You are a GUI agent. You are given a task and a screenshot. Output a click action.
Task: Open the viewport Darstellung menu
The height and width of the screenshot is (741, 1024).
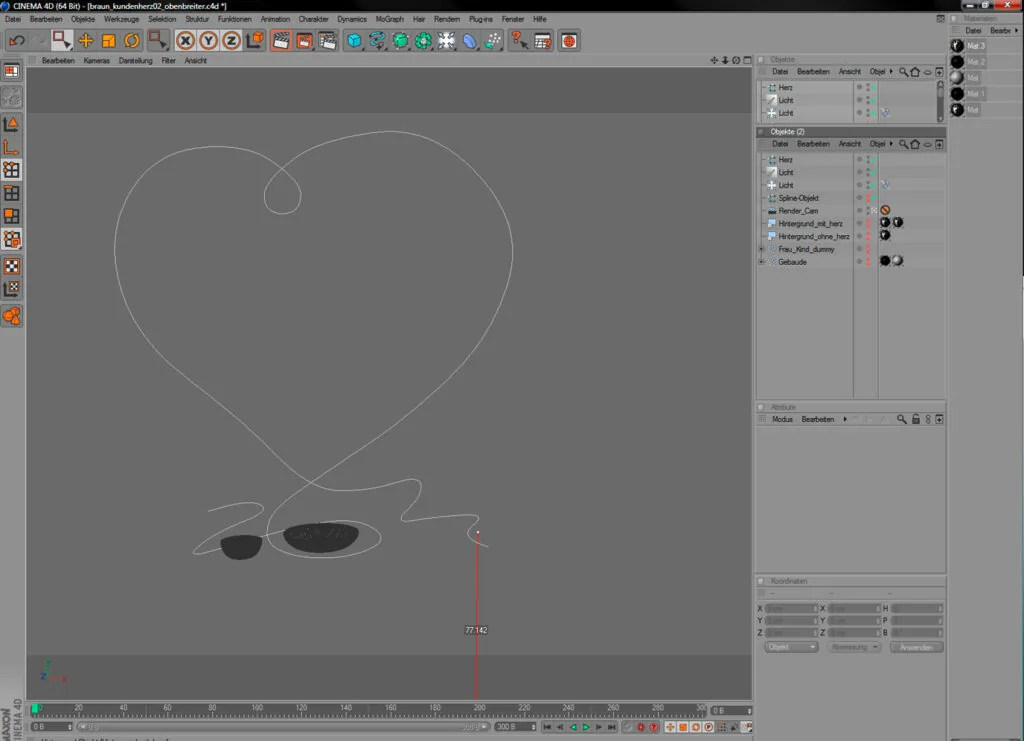pos(136,61)
